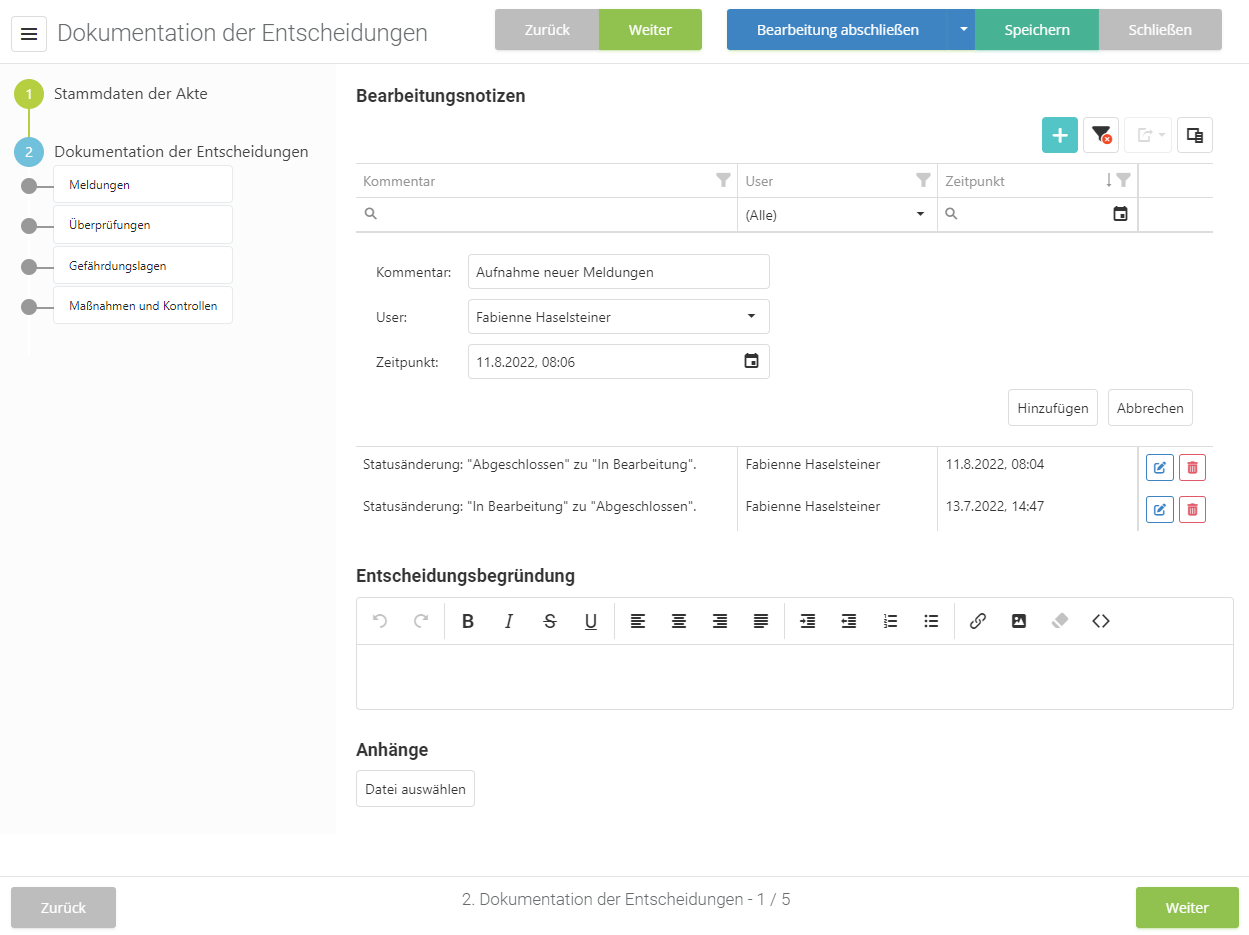Insert a hyperlink using the link icon
Screen dimensions: 1249x935
977,621
